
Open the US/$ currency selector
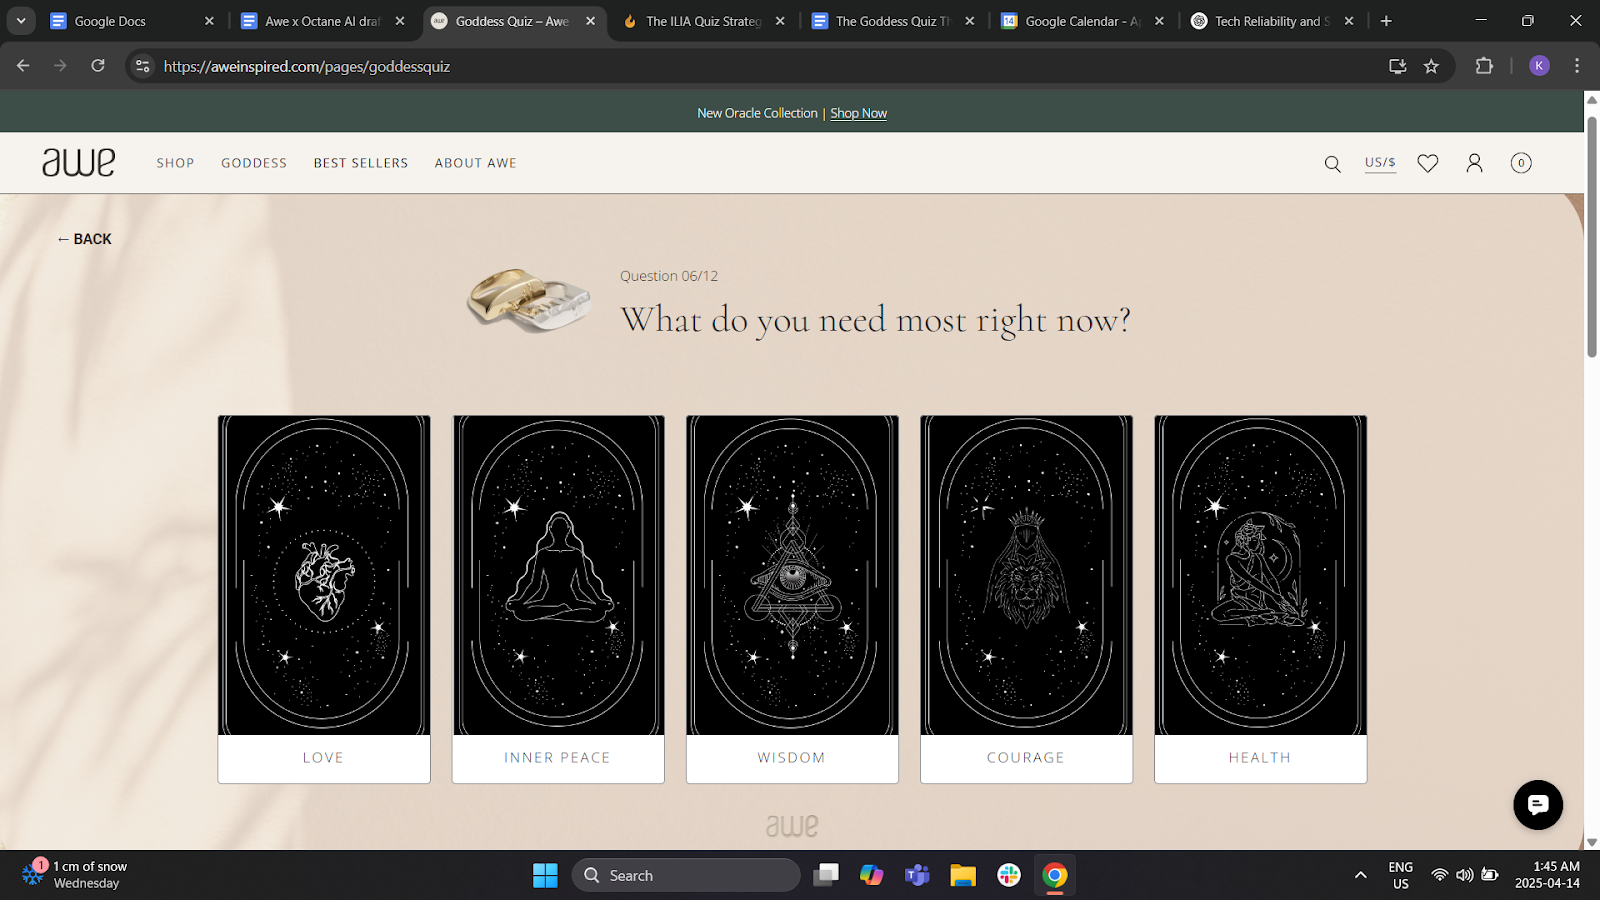click(1380, 163)
